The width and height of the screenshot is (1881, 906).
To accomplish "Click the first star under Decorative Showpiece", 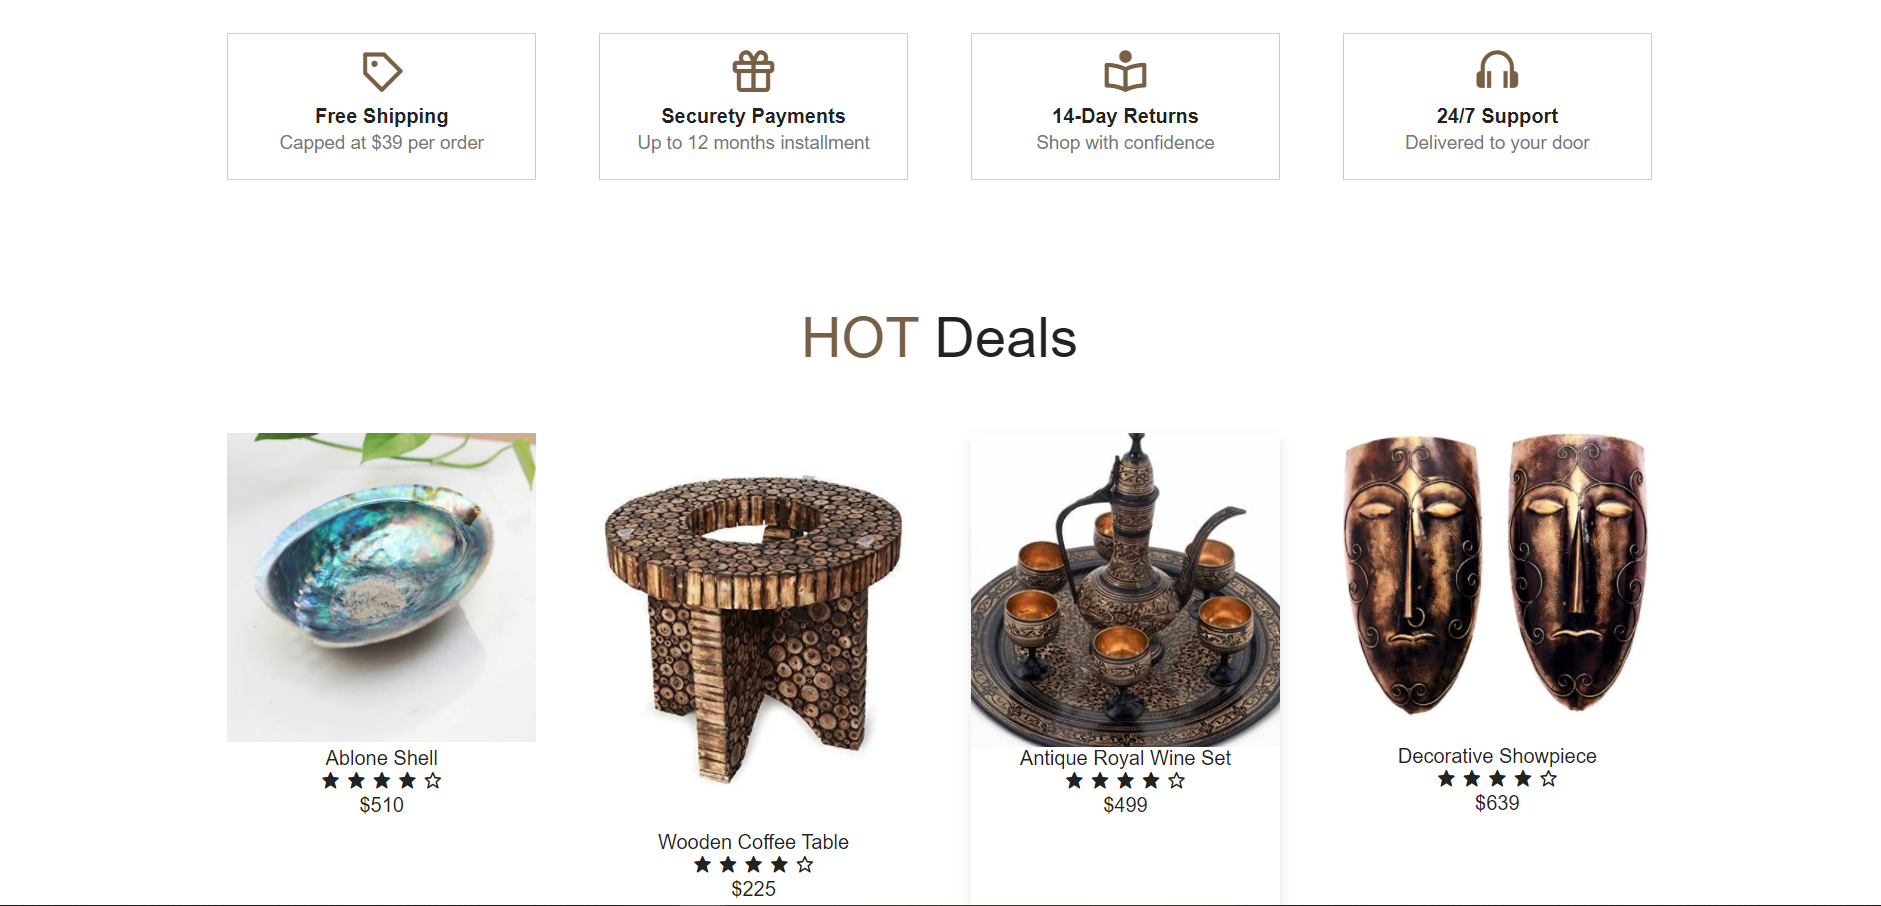I will tap(1446, 778).
